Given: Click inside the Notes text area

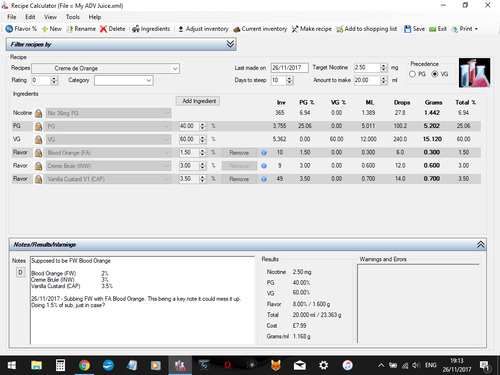Looking at the screenshot, I should pyautogui.click(x=142, y=300).
